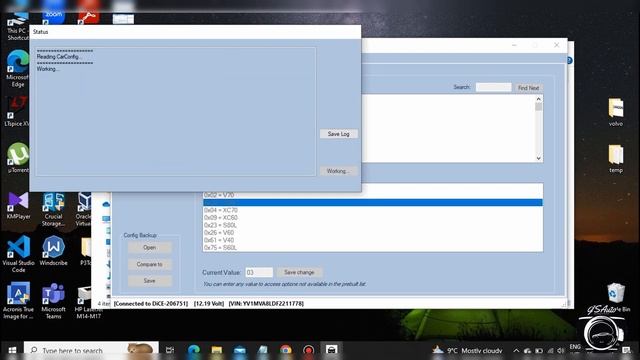Click Save Log in Status window
Viewport: 640px width, 360px height.
tap(338, 134)
